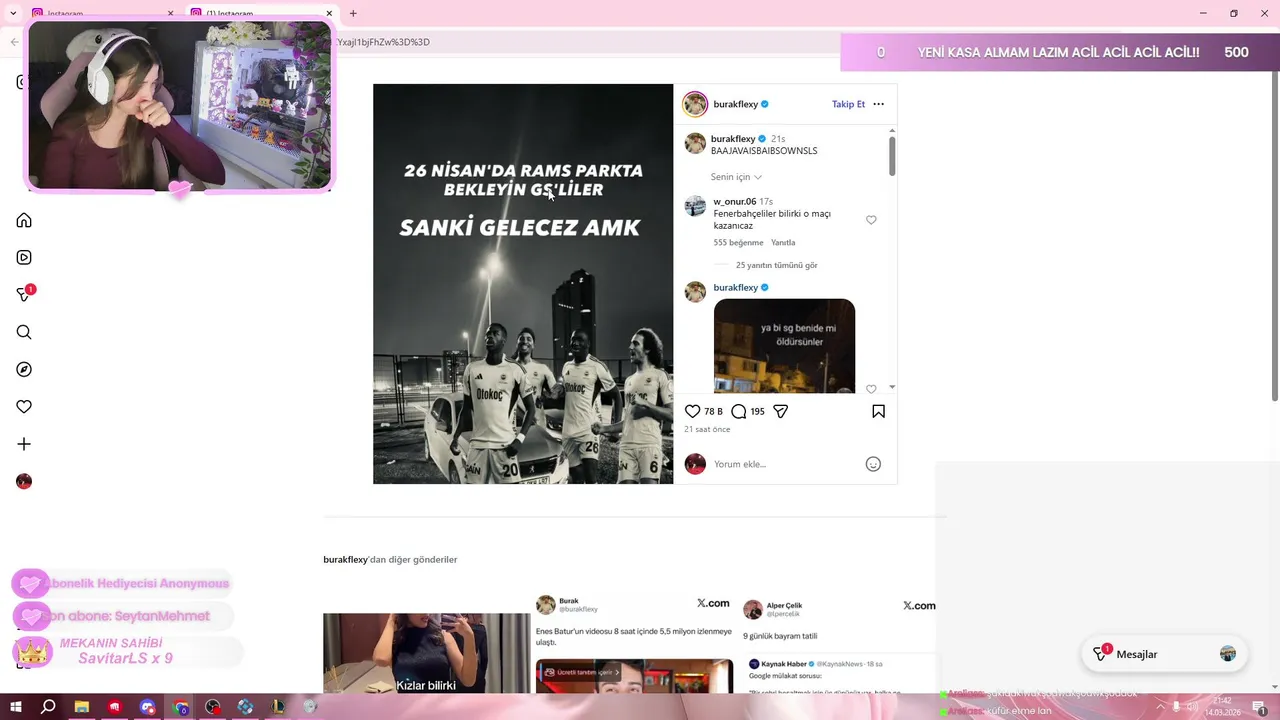This screenshot has height=720, width=1280.
Task: Like burakflexy's image comment
Action: click(x=871, y=389)
